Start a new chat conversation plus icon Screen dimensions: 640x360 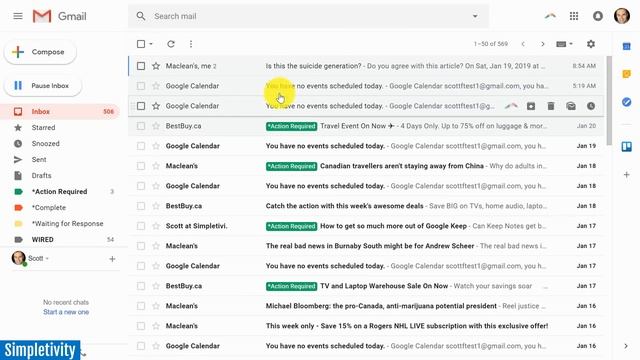[x=112, y=259]
